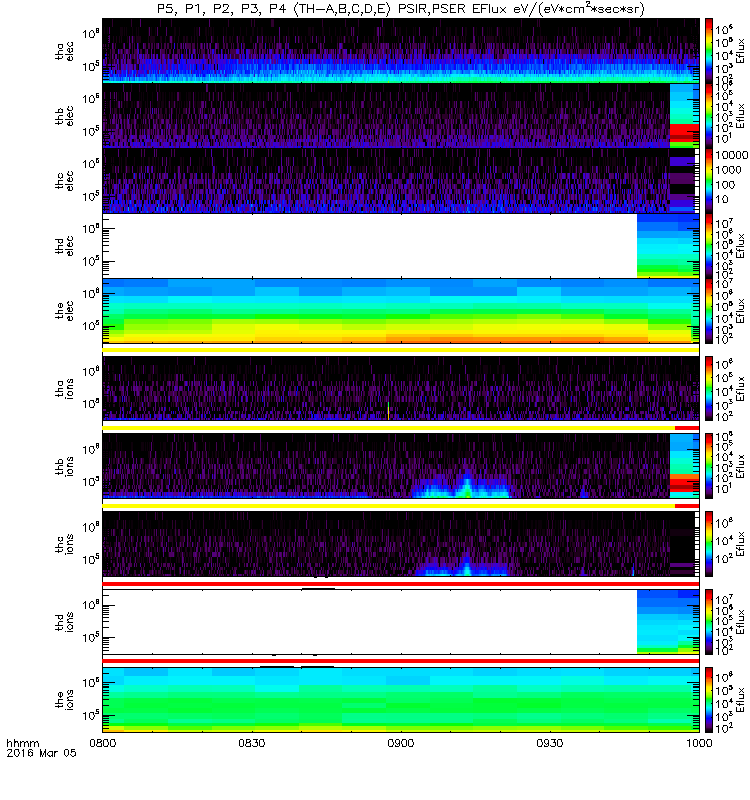Click the color bar beside thb ions panel
Screen dimensions: 750x800
click(709, 466)
